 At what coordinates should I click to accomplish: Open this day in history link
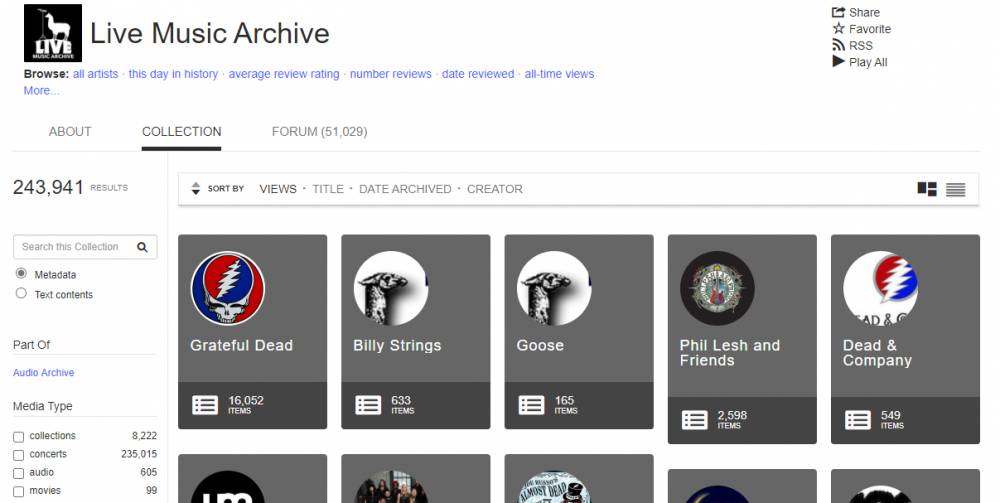(173, 74)
